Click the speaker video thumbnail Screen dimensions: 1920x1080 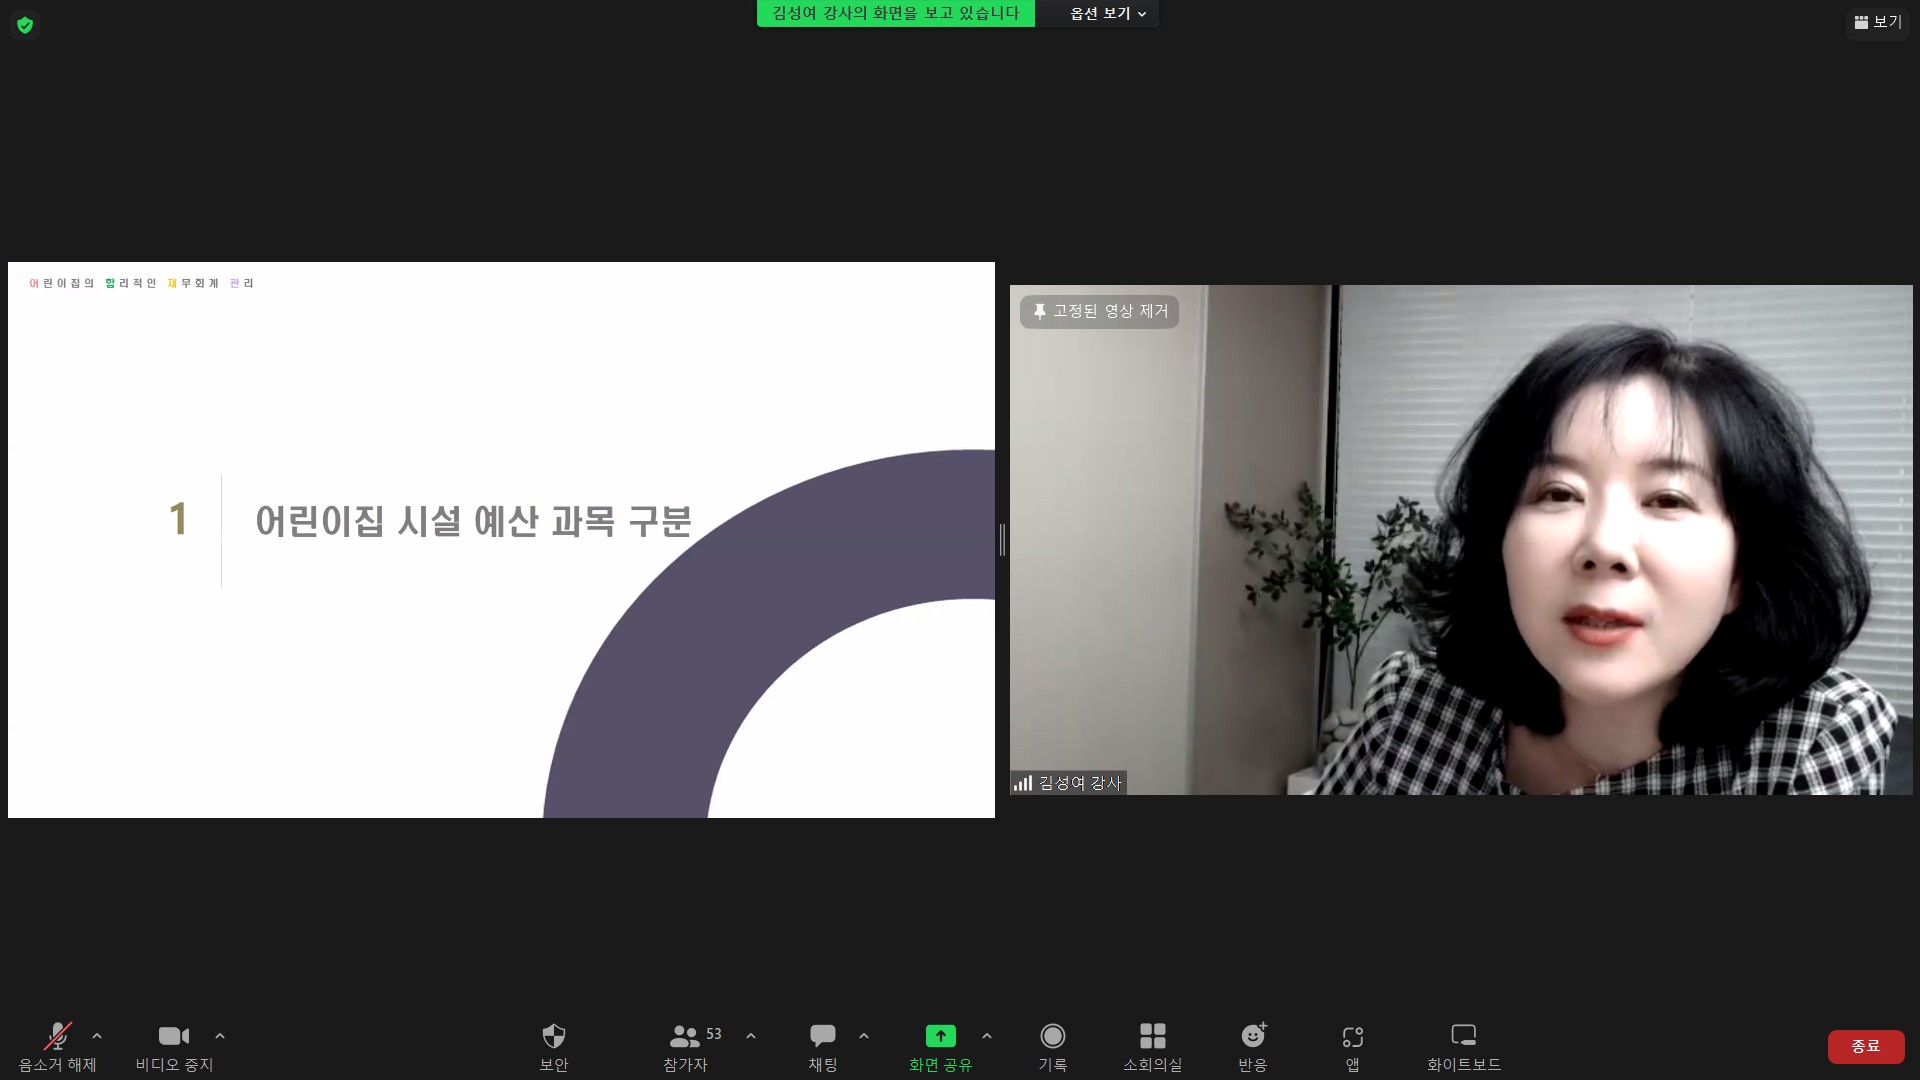[x=1461, y=540]
